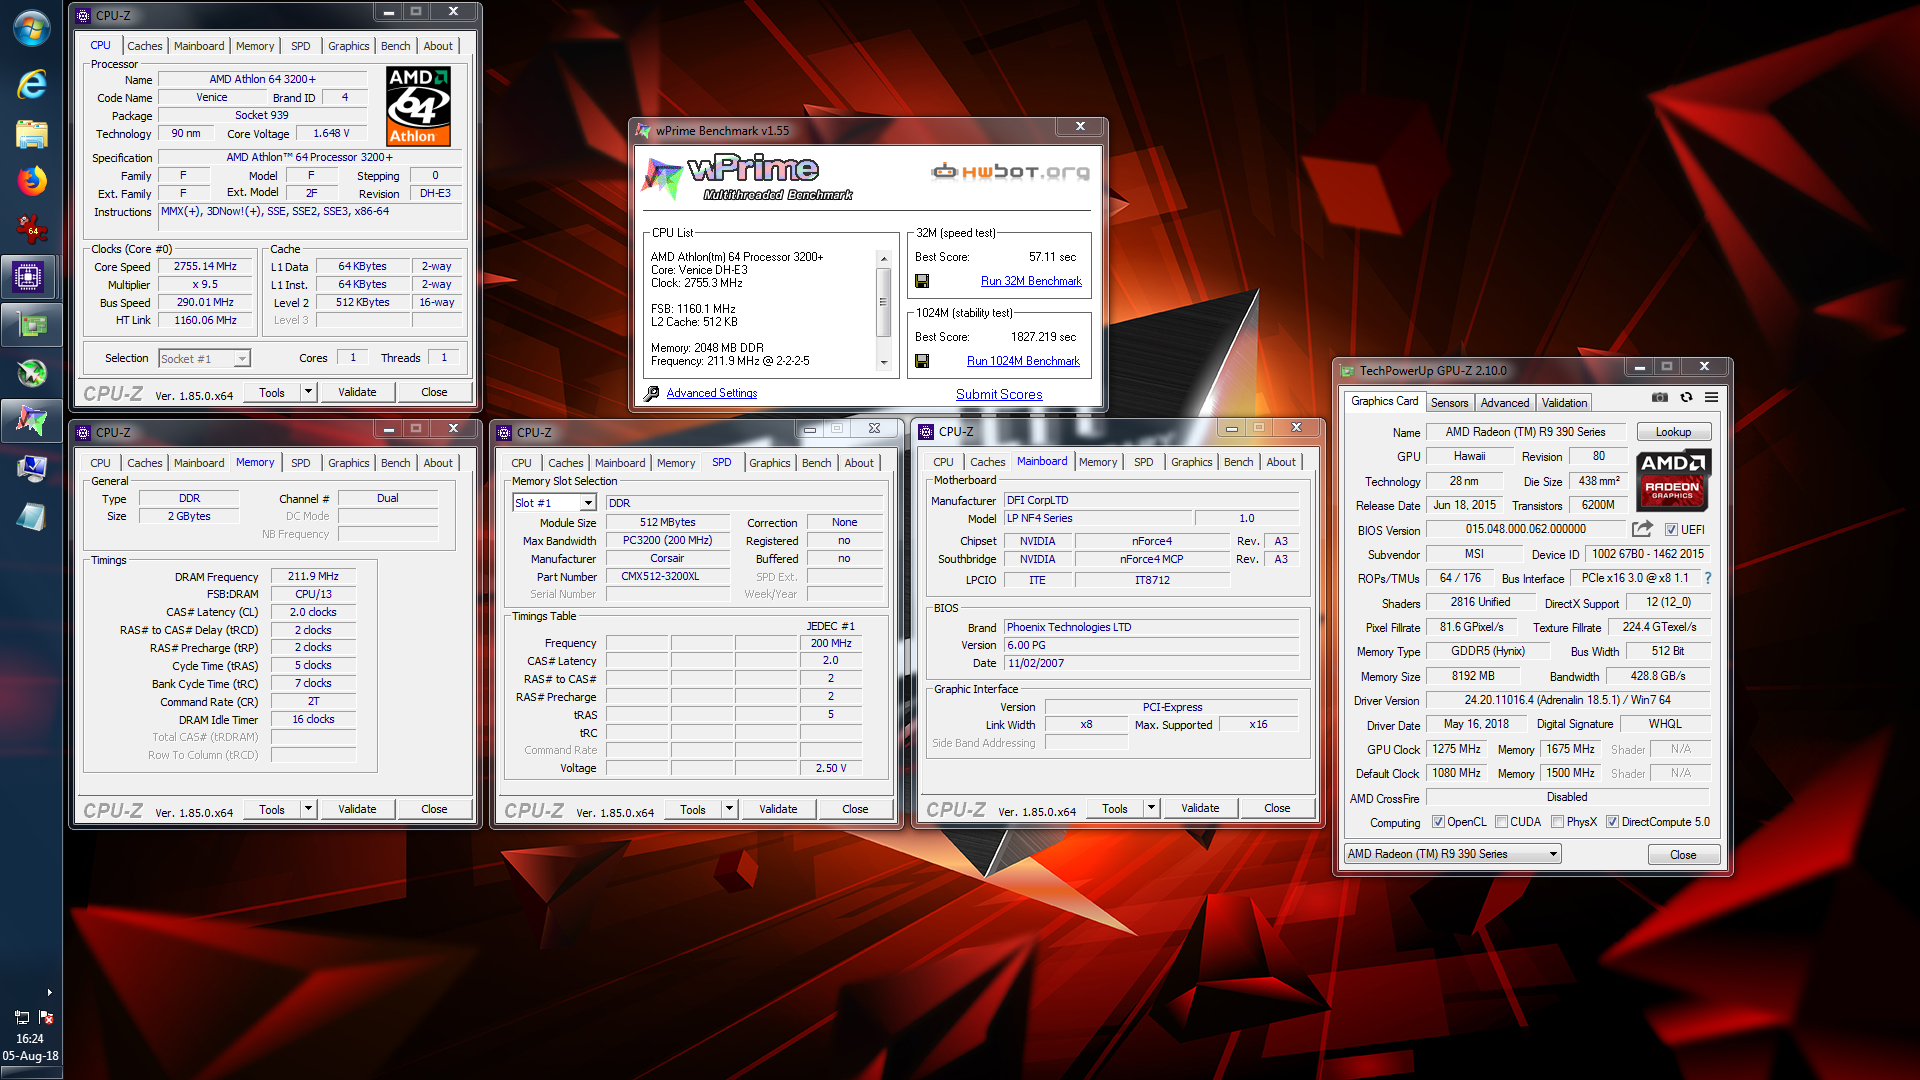Click the wPrime CPU List scroll-down arrow
Screen dimensions: 1920x1080
pos(883,363)
